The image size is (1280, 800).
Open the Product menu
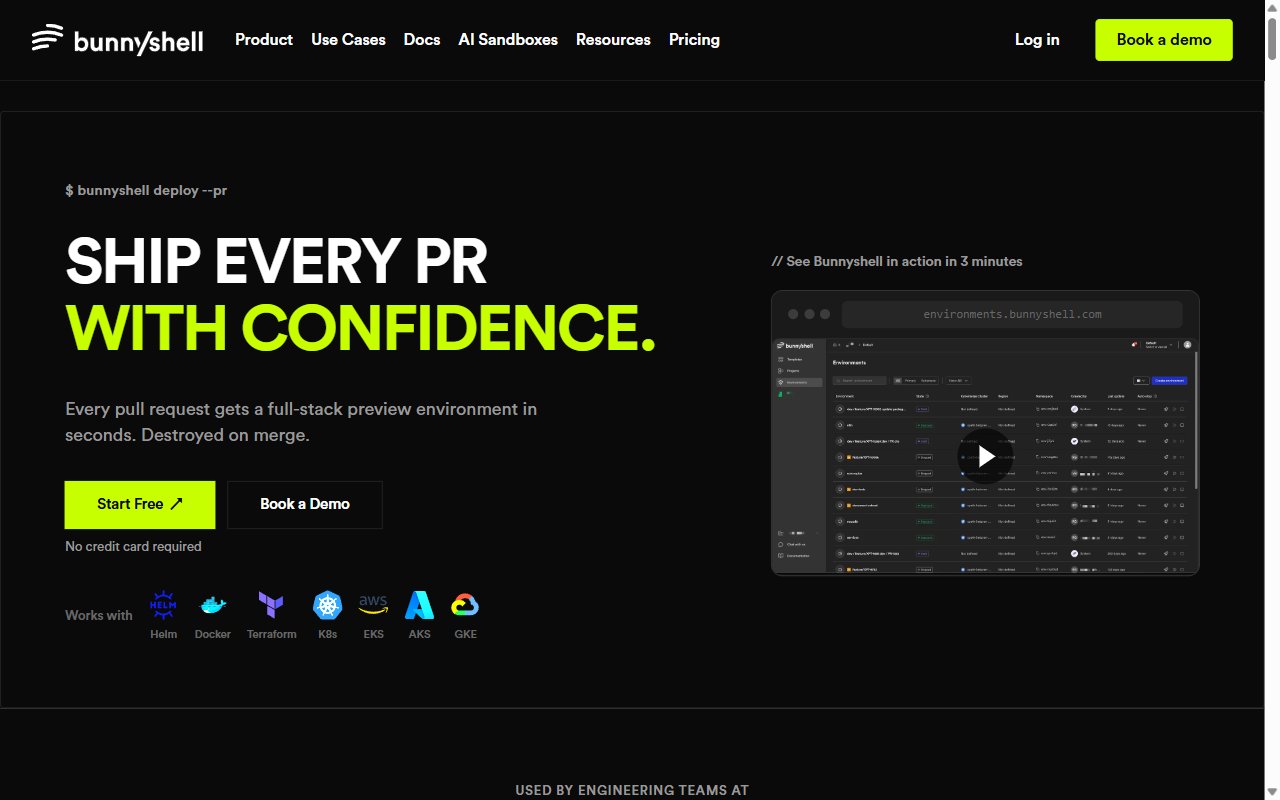[x=264, y=40]
